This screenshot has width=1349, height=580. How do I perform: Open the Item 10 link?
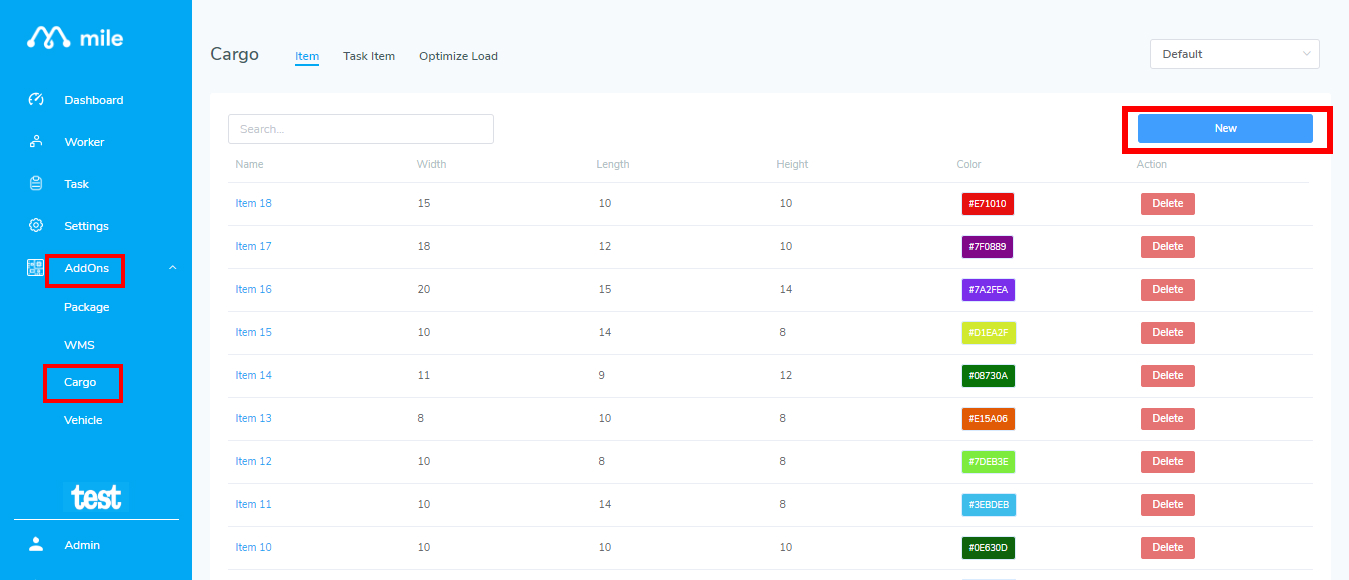click(253, 547)
